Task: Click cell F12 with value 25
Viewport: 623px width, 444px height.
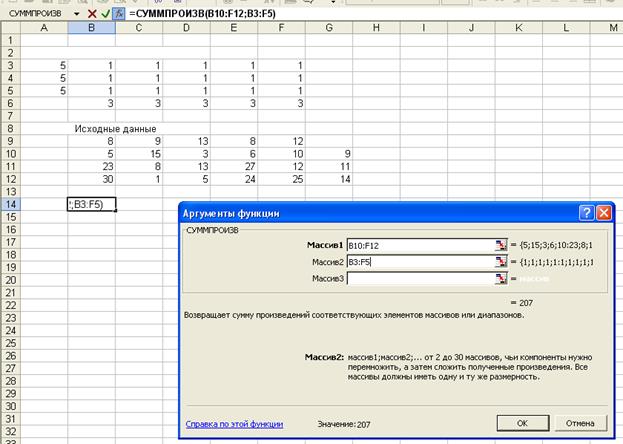Action: (281, 179)
